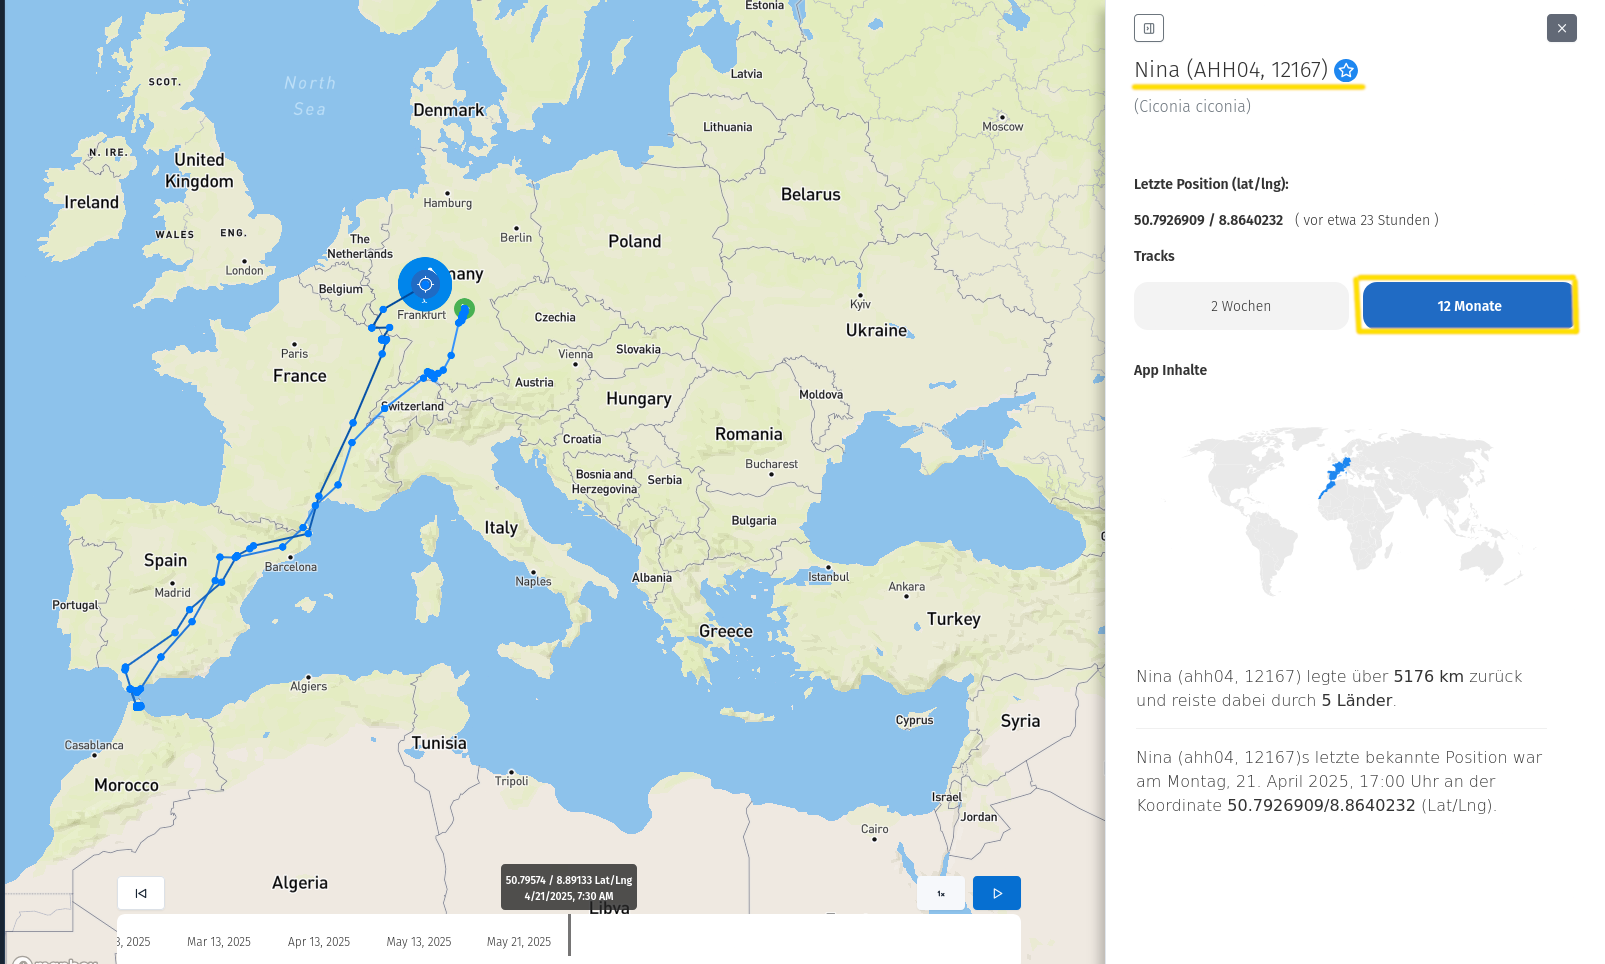Click May 13, 2025 timeline label
This screenshot has width=1605, height=964.
pos(418,942)
